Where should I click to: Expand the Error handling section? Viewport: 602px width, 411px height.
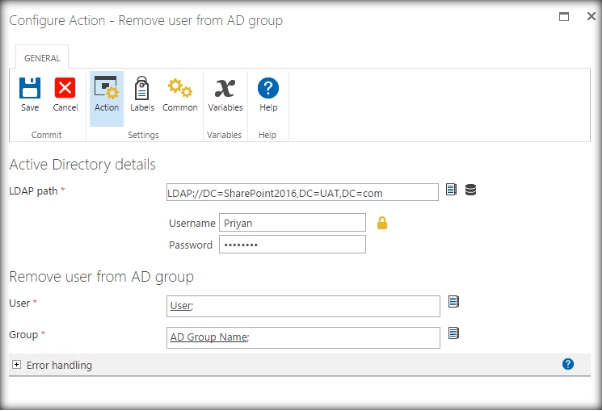16,365
